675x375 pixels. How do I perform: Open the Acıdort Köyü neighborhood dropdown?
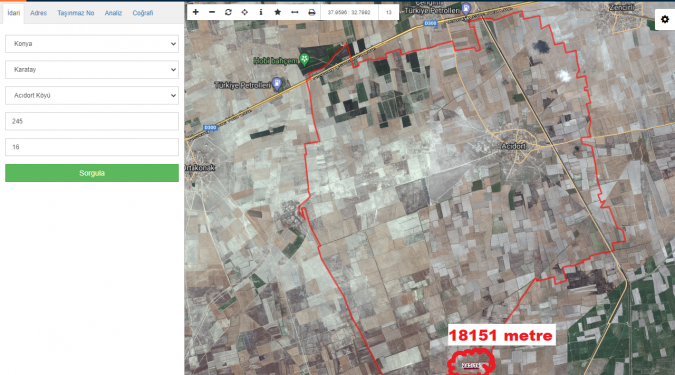[92, 96]
